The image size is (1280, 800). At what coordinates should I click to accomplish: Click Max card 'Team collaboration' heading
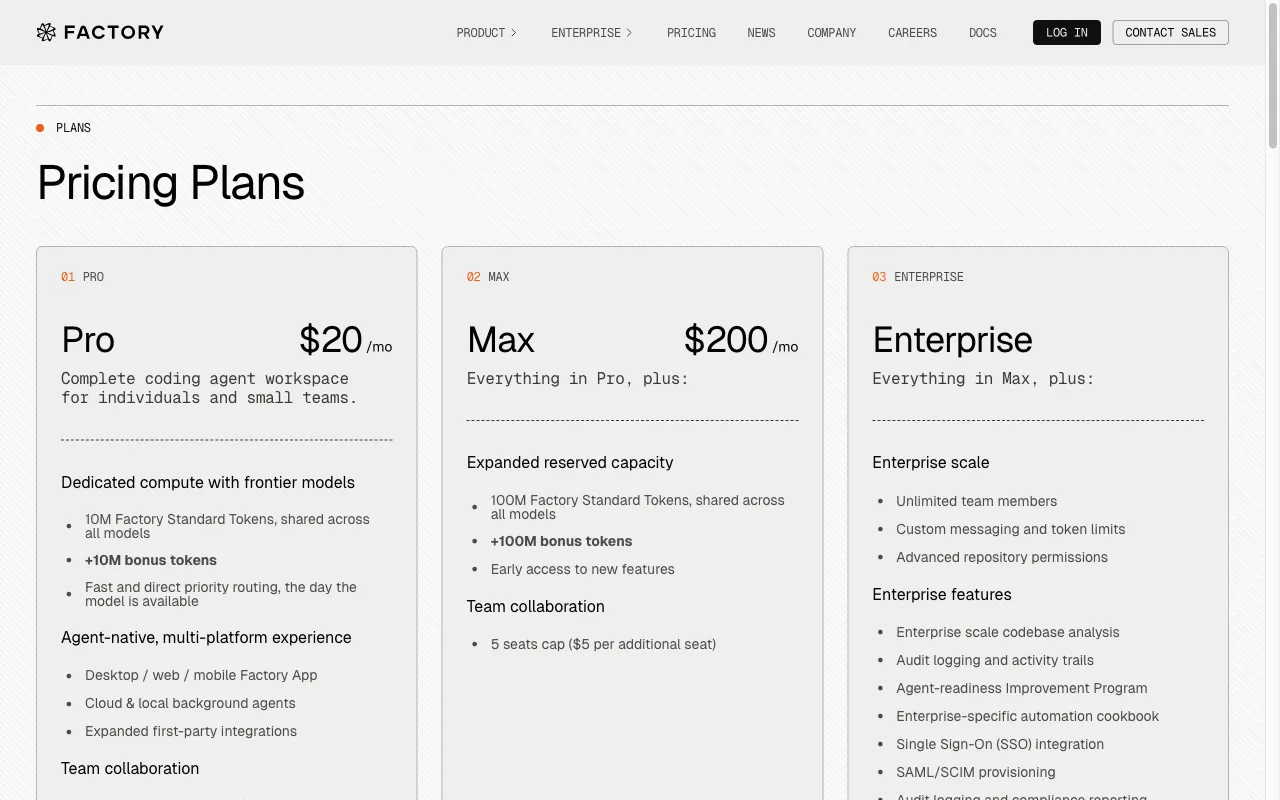[x=536, y=607]
